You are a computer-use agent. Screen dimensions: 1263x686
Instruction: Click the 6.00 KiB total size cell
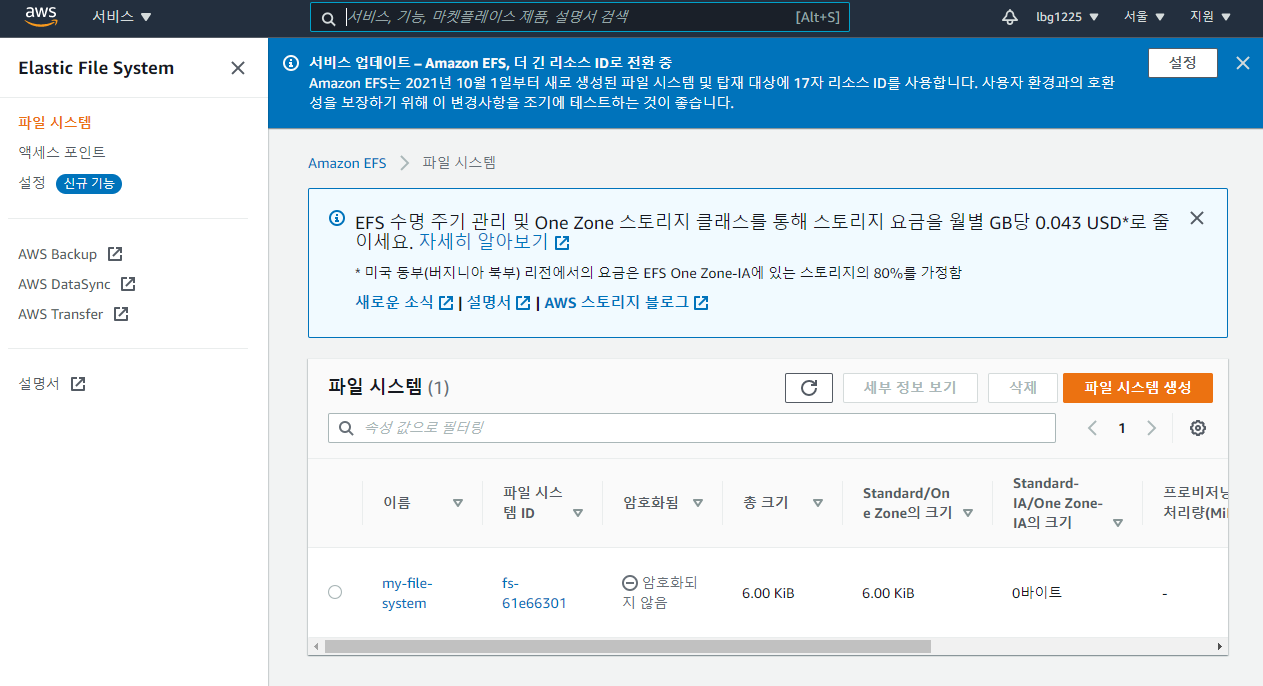tap(768, 593)
